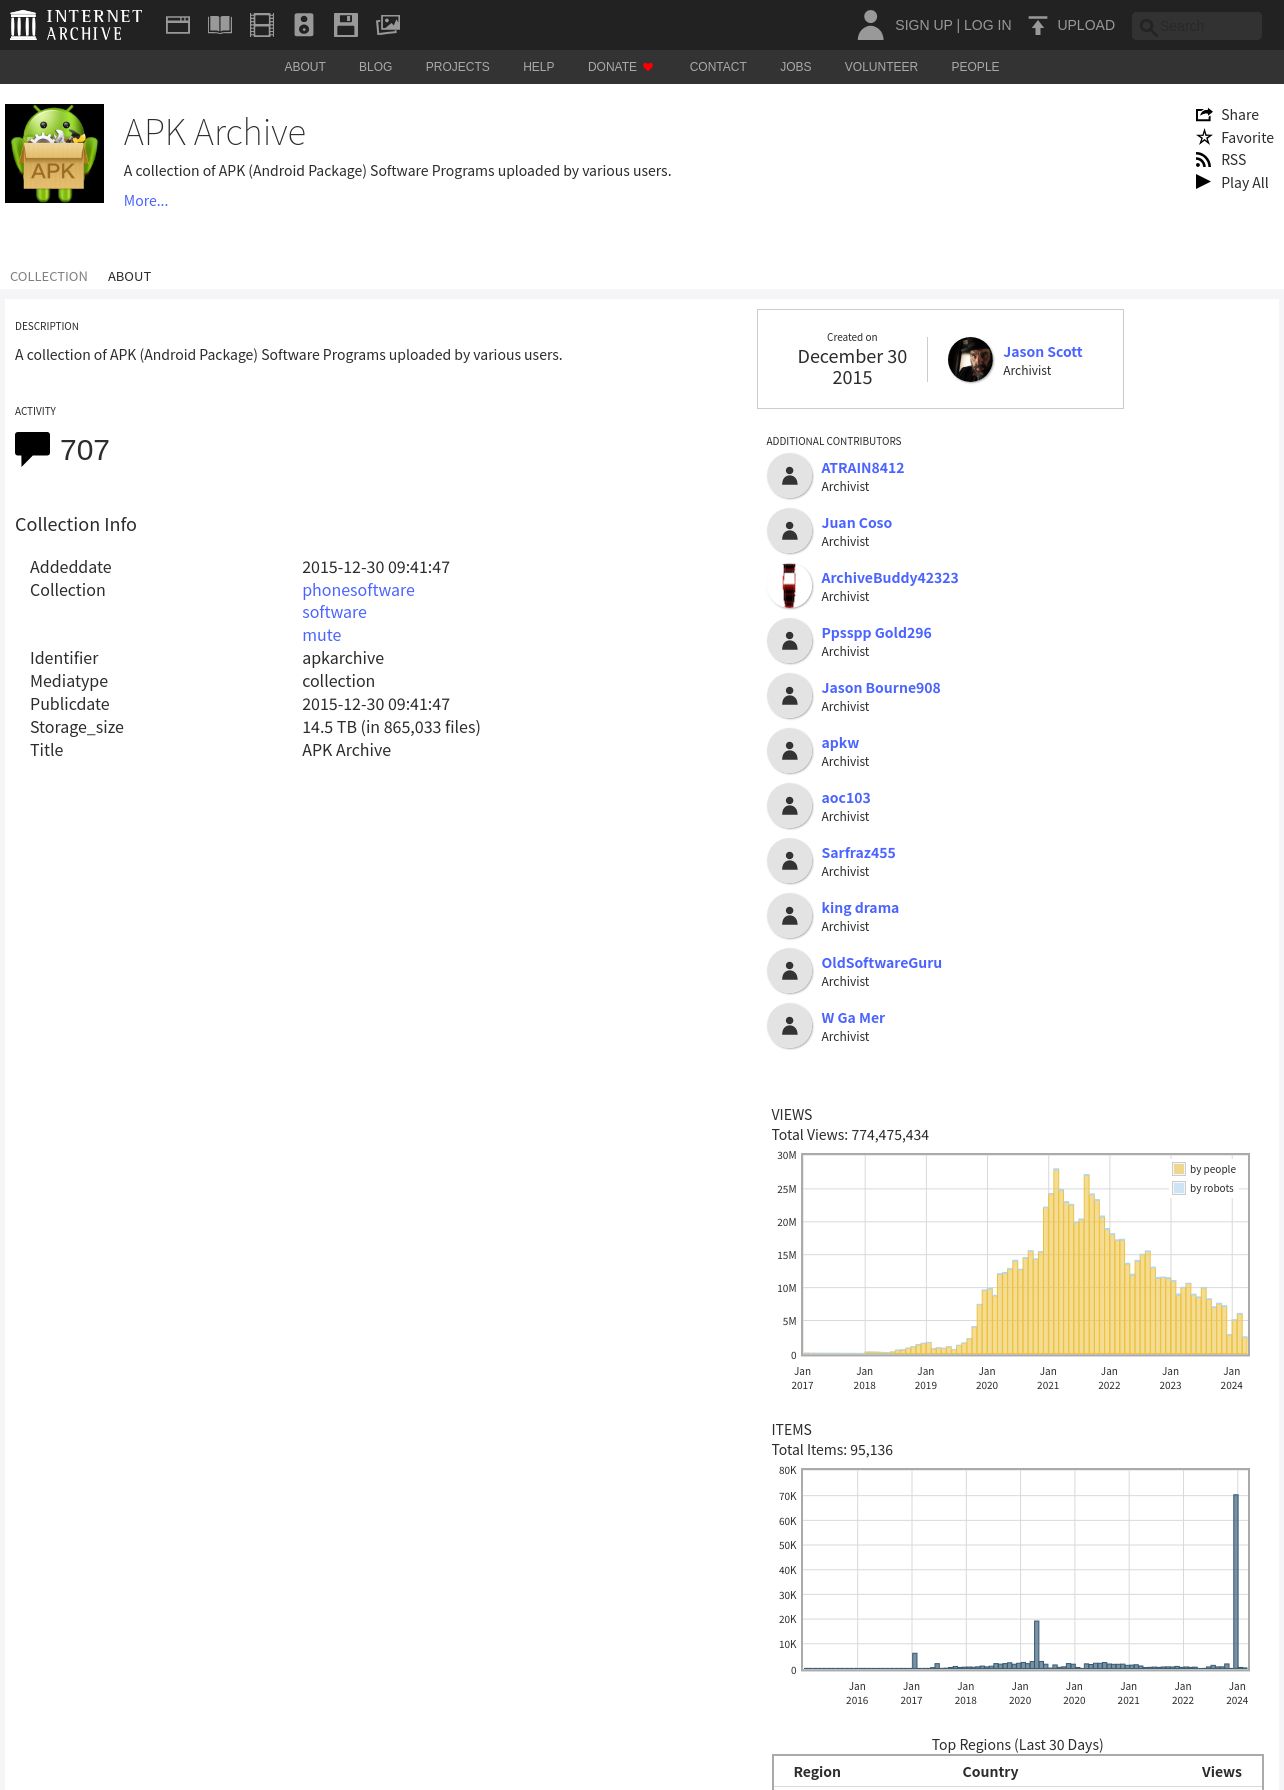Viewport: 1284px width, 1790px height.
Task: Click the 'Total Views: 774,475,434' text
Action: click(x=850, y=1135)
